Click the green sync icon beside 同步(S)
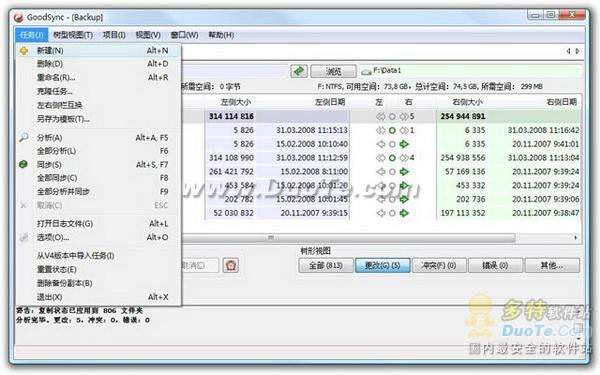The image size is (600, 375). 23,165
